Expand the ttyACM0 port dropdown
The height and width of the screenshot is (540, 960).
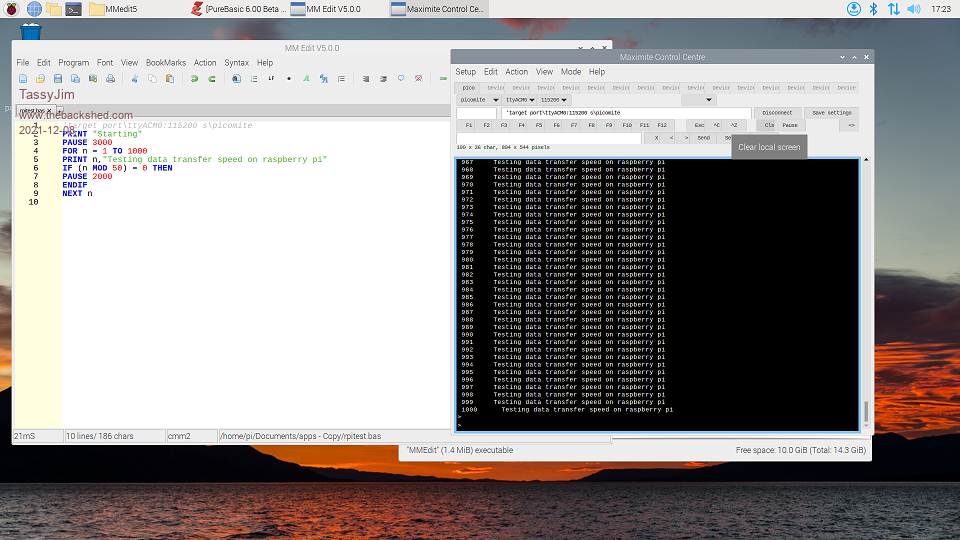point(520,100)
